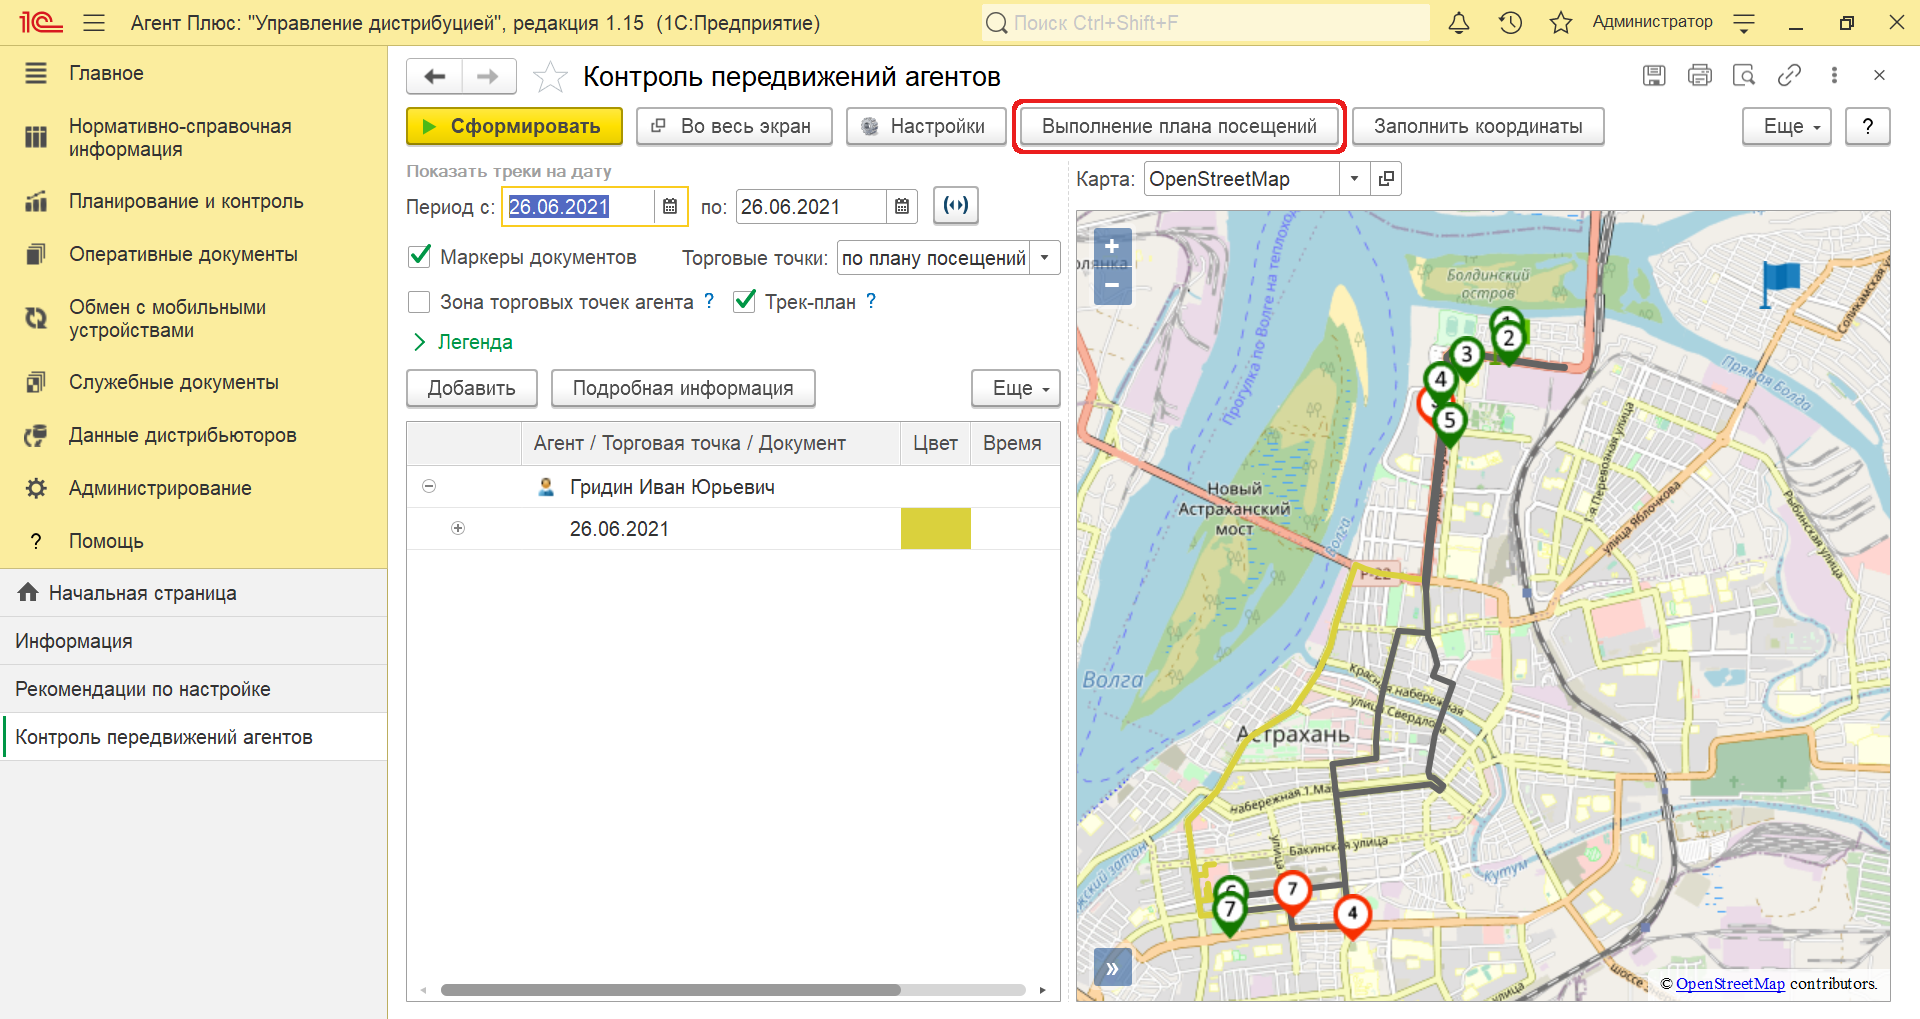The height and width of the screenshot is (1019, 1920).
Task: Add this form to favorites star
Action: 550,77
